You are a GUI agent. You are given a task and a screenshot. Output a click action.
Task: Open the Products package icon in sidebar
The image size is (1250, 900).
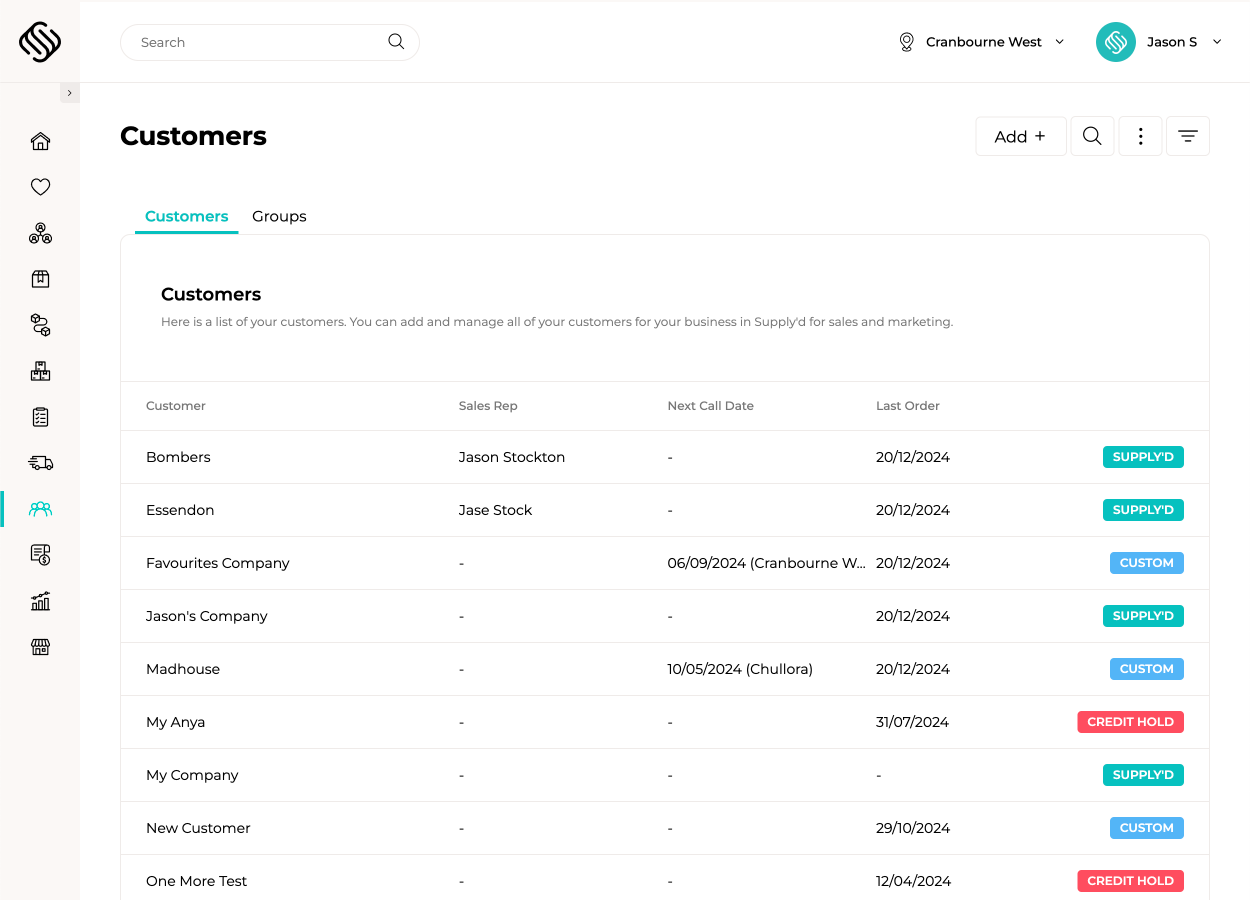[x=40, y=278]
